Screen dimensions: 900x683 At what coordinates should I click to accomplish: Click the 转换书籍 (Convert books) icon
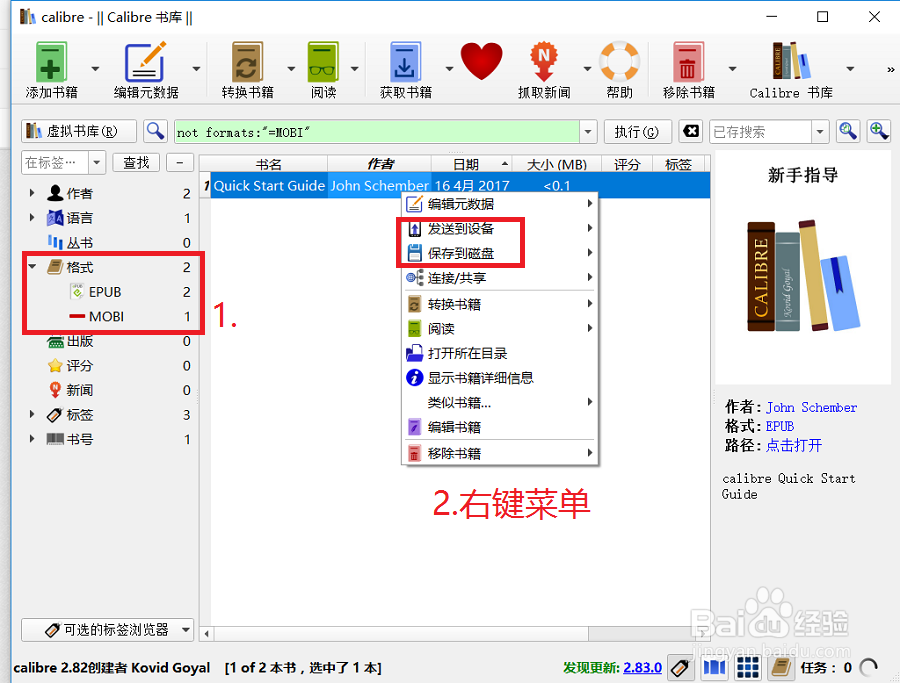point(246,62)
